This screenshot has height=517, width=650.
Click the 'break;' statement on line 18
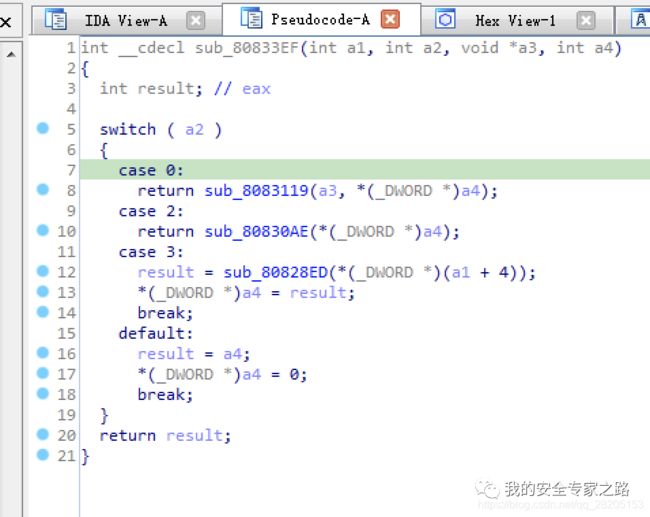pyautogui.click(x=165, y=395)
